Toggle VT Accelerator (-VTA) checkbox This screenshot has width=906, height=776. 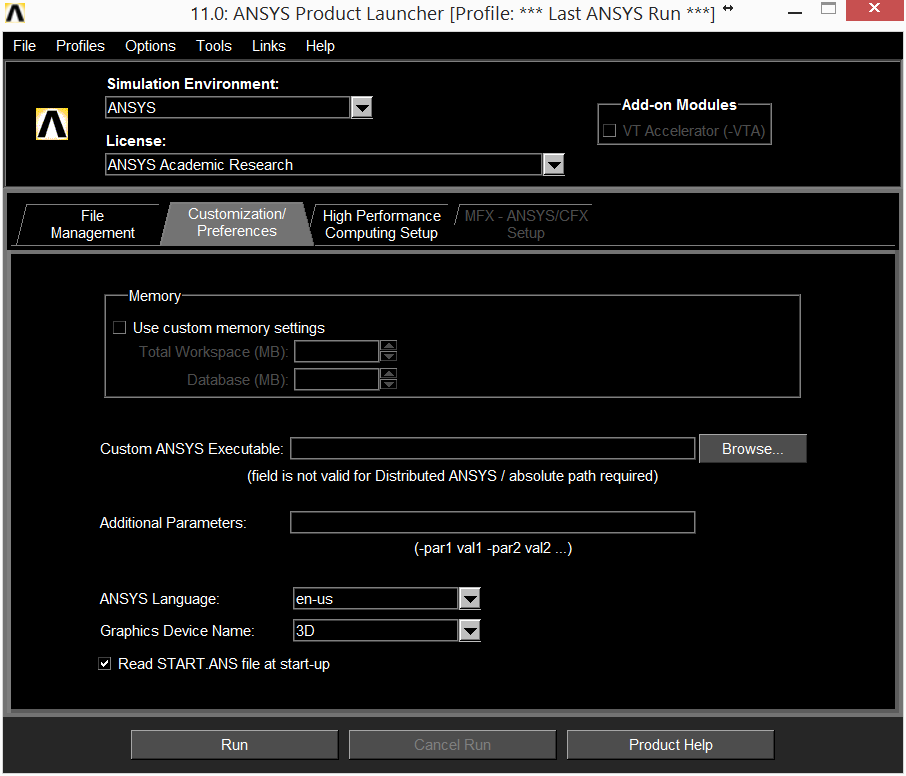coord(610,131)
